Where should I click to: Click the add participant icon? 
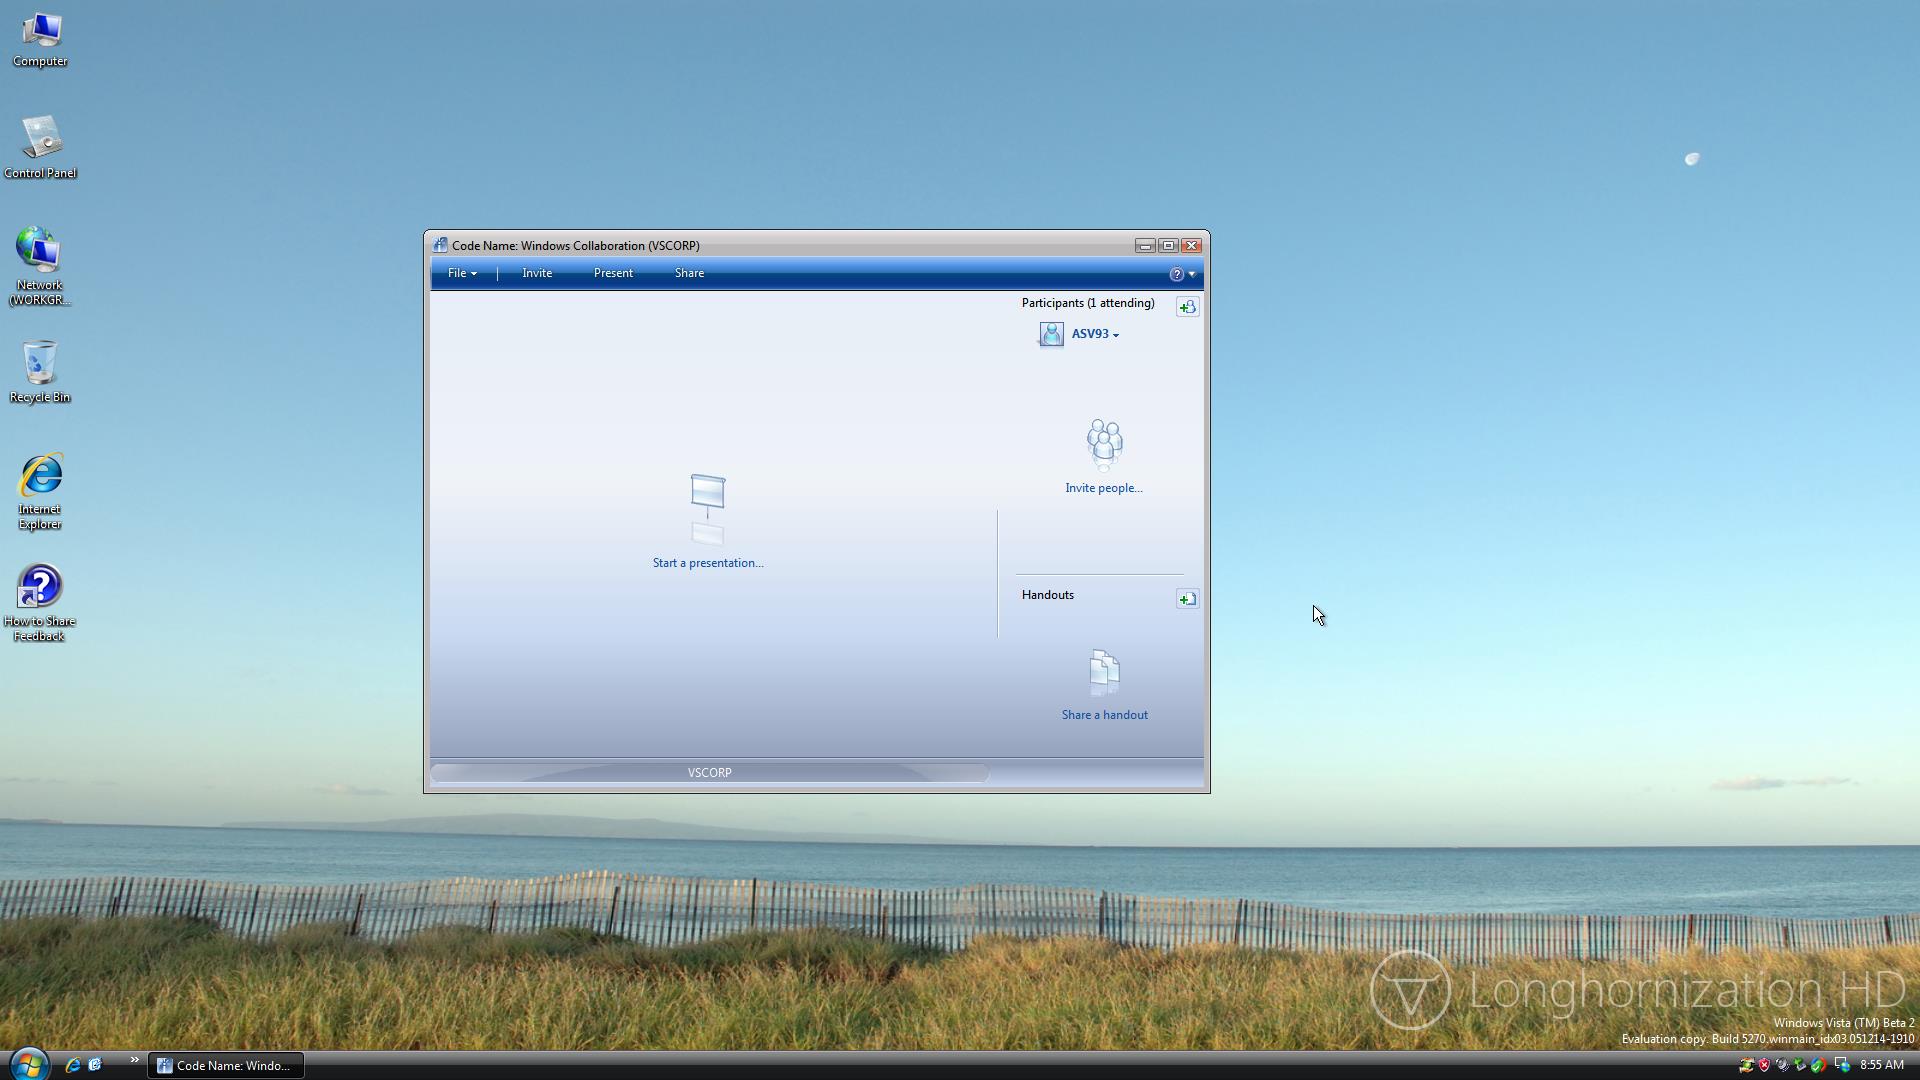(1187, 307)
